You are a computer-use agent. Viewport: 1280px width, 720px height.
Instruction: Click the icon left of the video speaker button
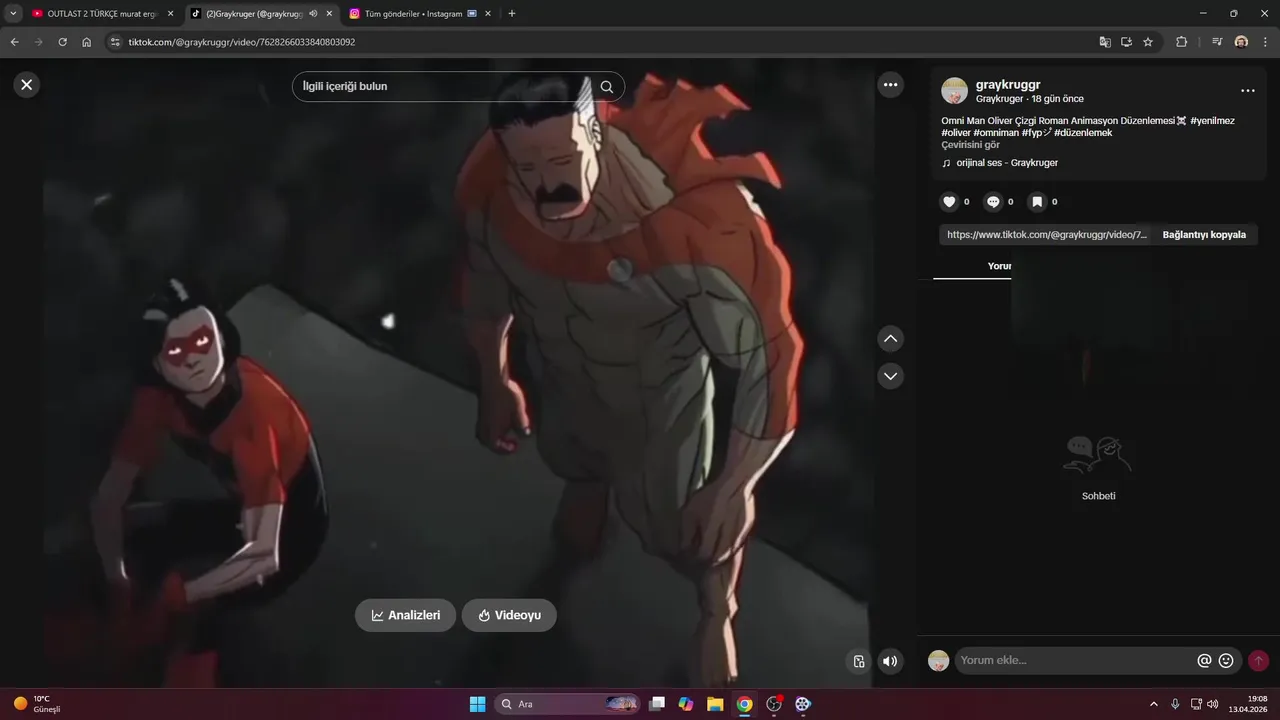point(858,661)
